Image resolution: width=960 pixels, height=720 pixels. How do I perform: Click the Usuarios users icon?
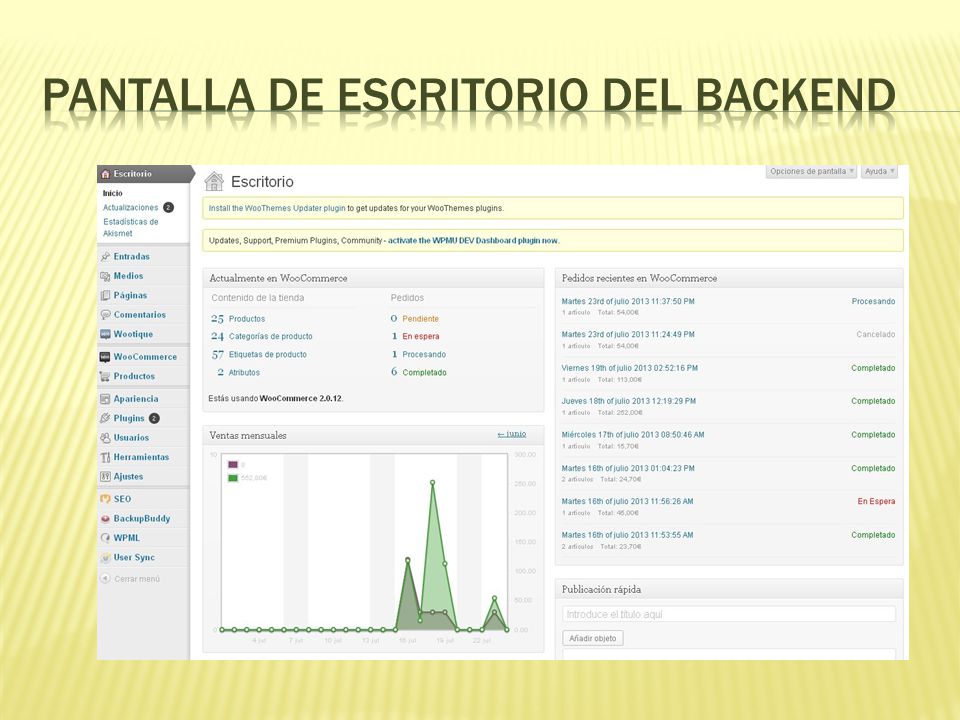click(x=105, y=438)
